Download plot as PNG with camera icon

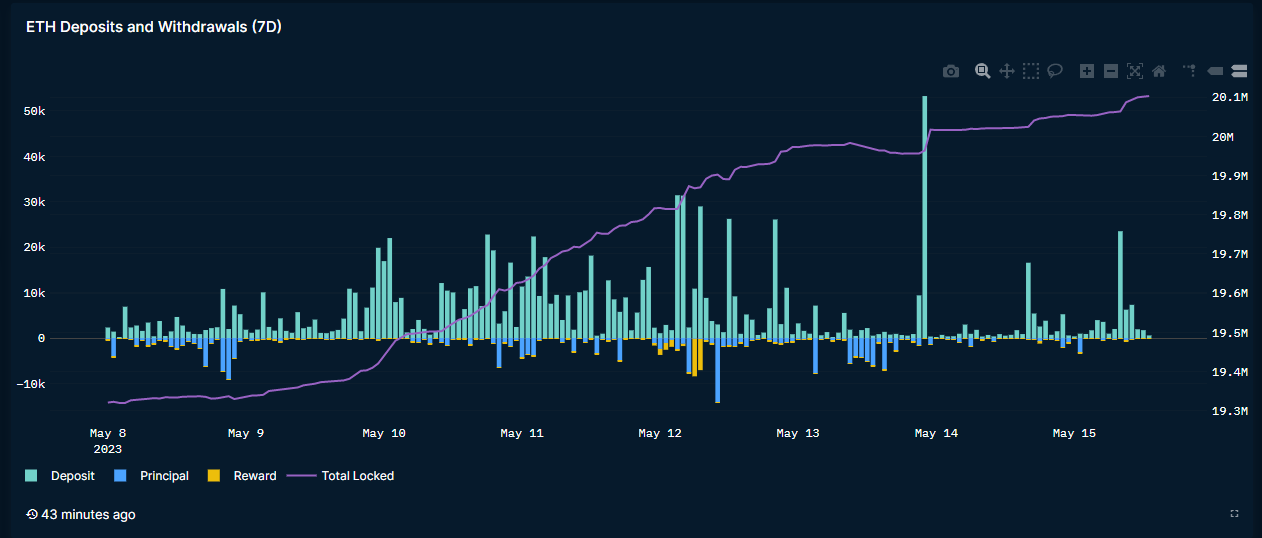pos(951,71)
